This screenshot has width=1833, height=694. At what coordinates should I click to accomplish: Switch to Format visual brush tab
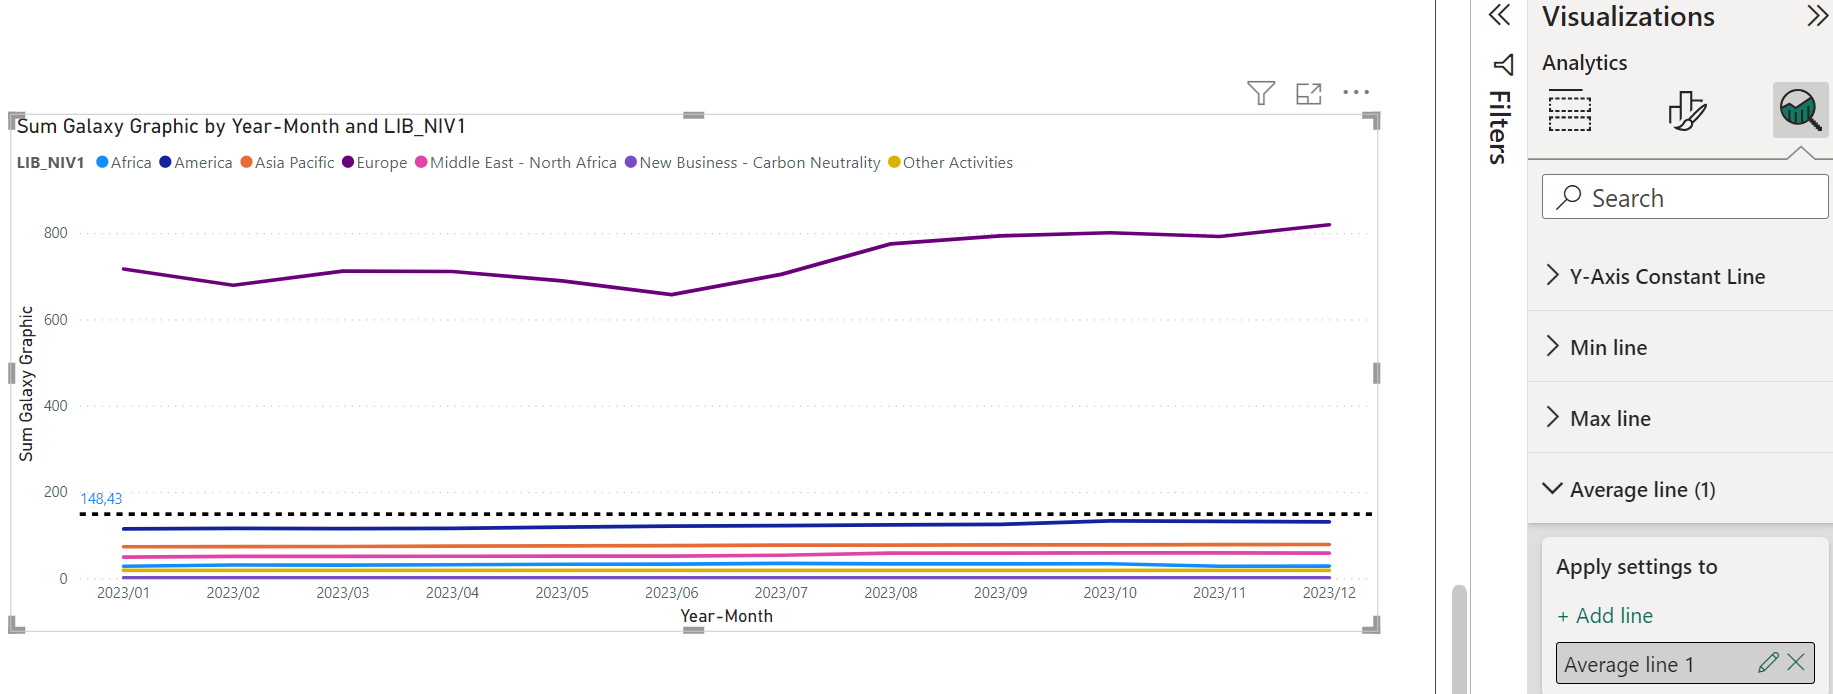click(1687, 111)
